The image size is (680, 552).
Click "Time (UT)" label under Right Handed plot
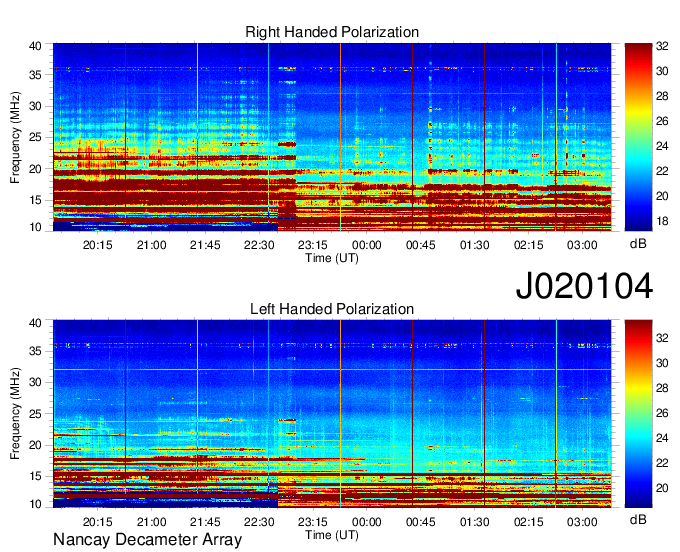(x=332, y=258)
